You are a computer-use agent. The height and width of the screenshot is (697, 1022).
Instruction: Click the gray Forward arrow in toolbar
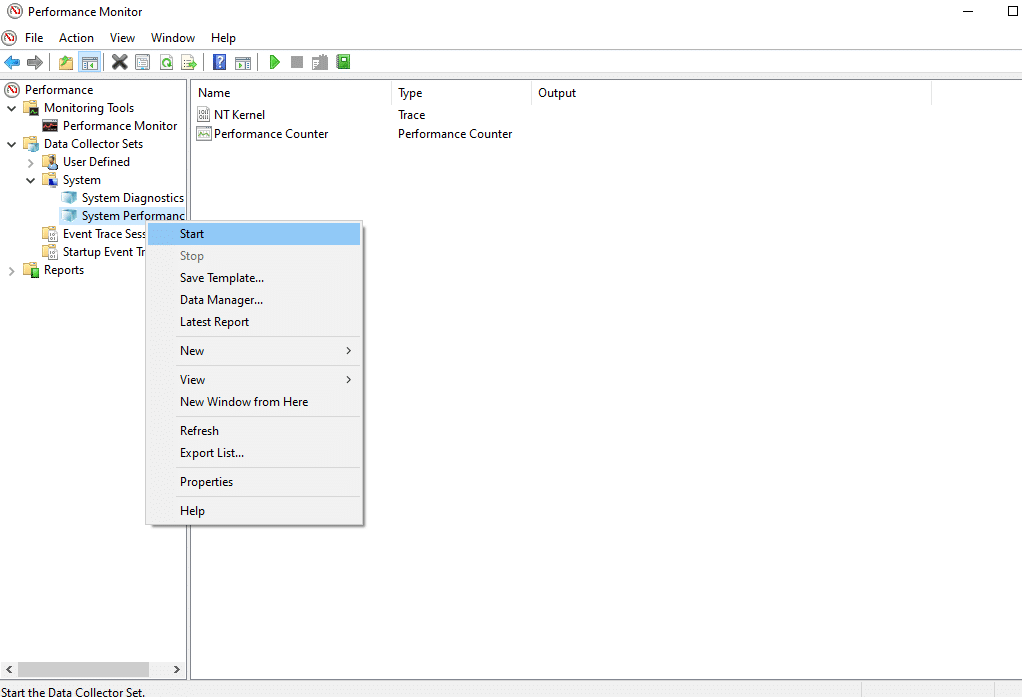pos(35,62)
